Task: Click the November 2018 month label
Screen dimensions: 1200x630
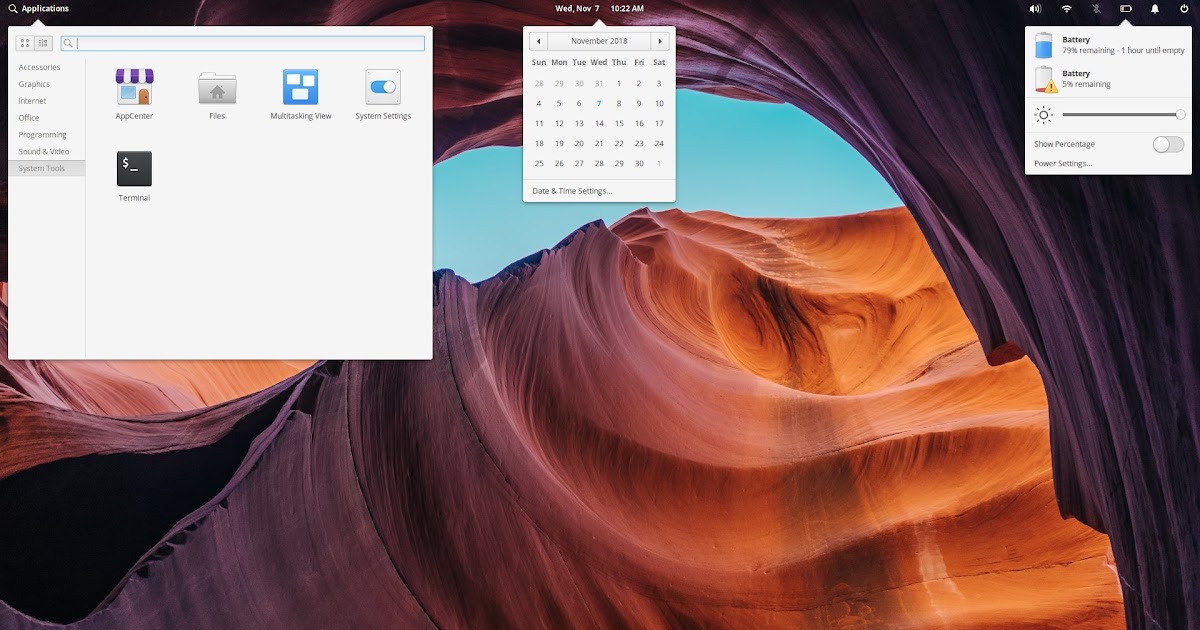Action: [x=599, y=41]
